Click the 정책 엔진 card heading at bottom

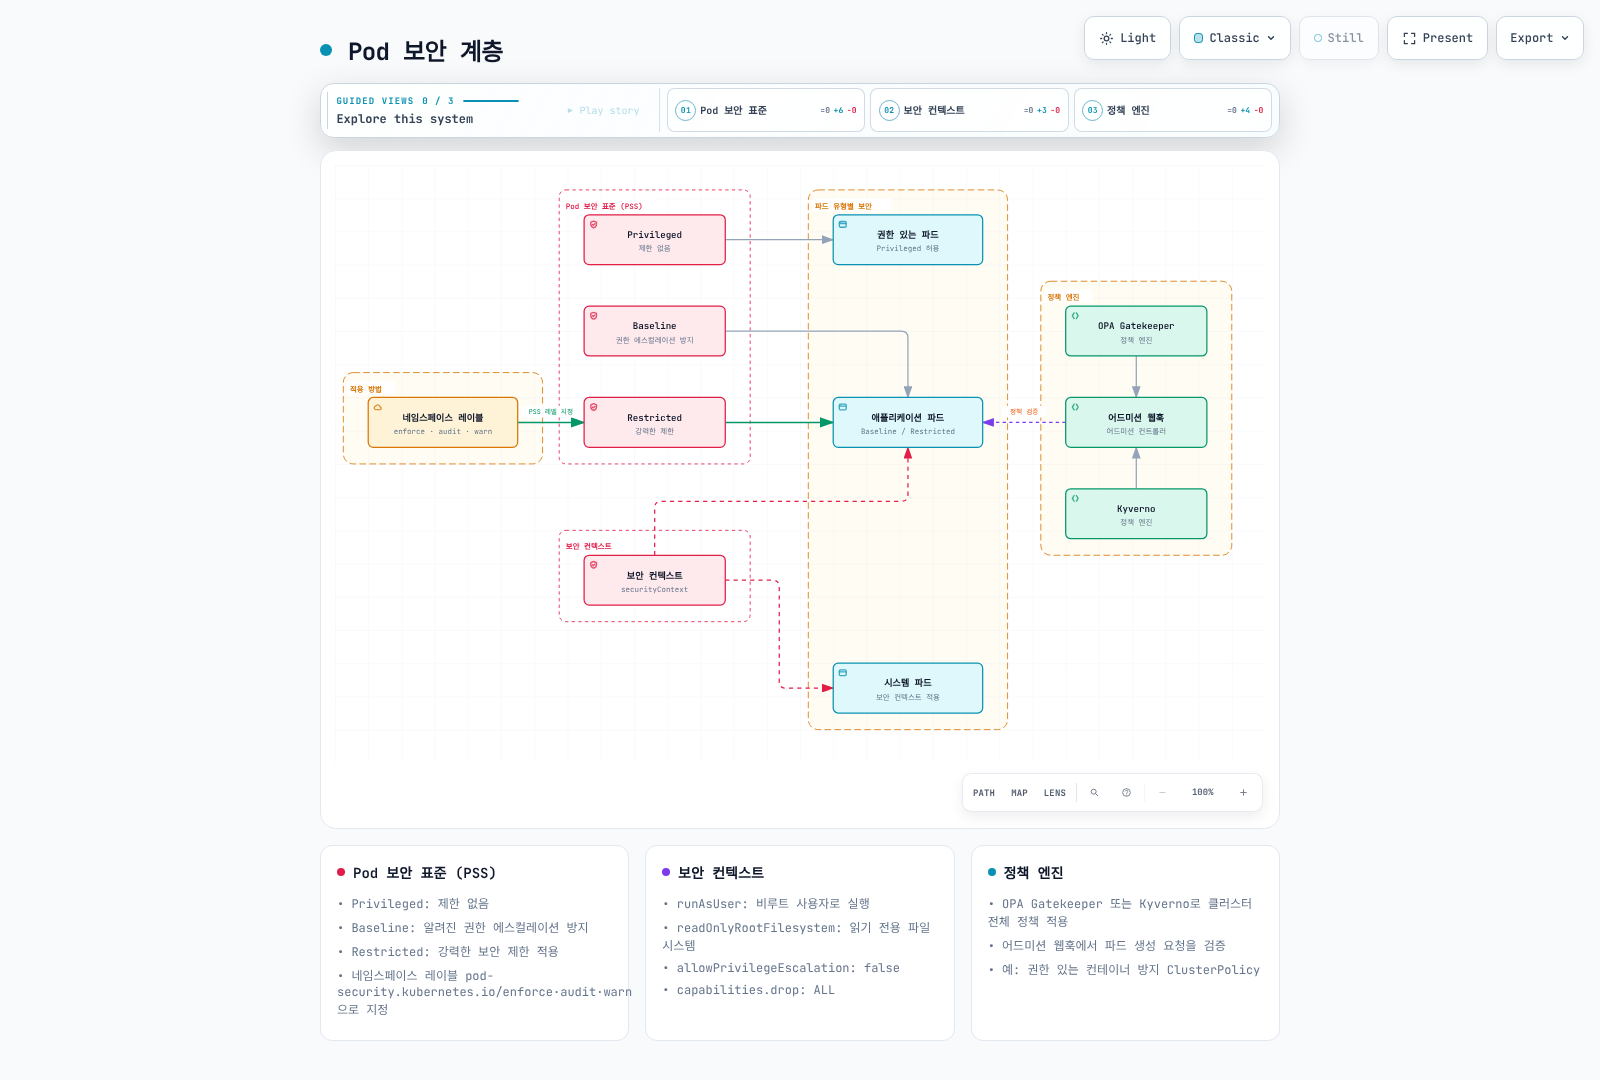coord(1033,873)
